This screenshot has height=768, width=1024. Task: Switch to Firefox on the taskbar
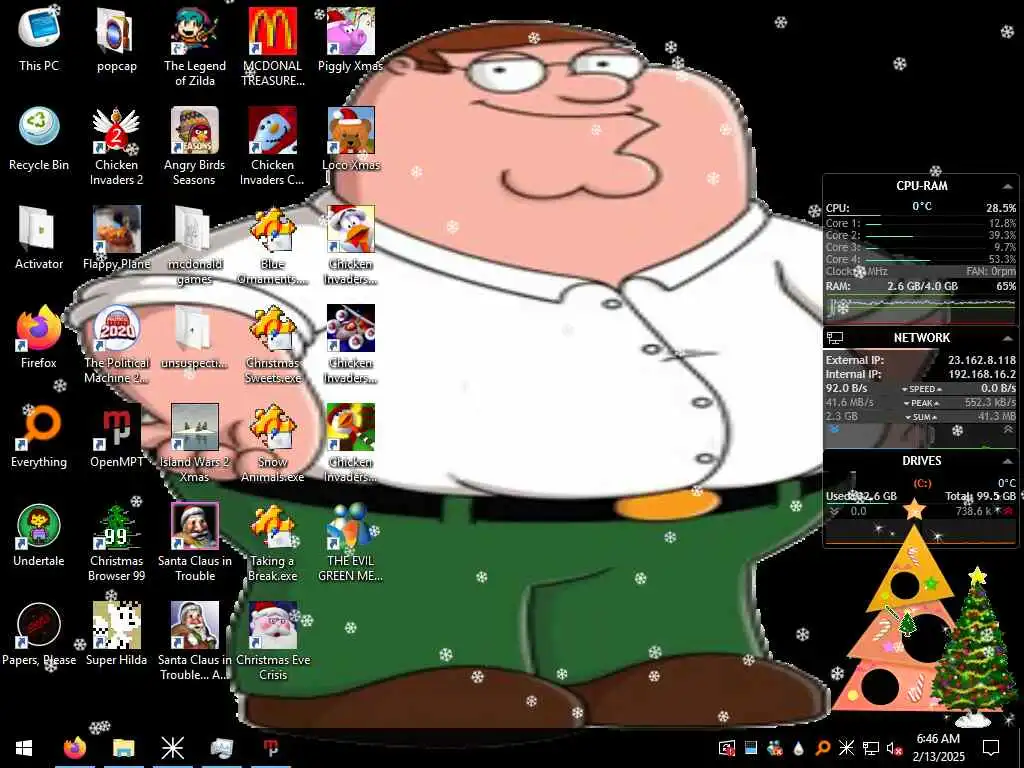tap(74, 748)
